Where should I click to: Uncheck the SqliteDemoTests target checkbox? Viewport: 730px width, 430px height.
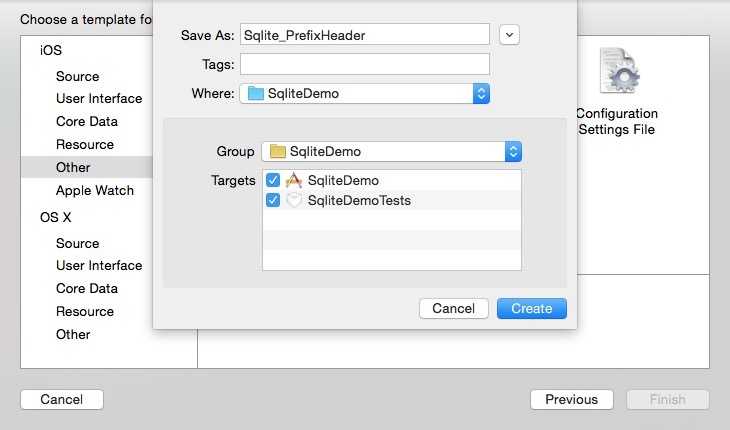pos(273,200)
